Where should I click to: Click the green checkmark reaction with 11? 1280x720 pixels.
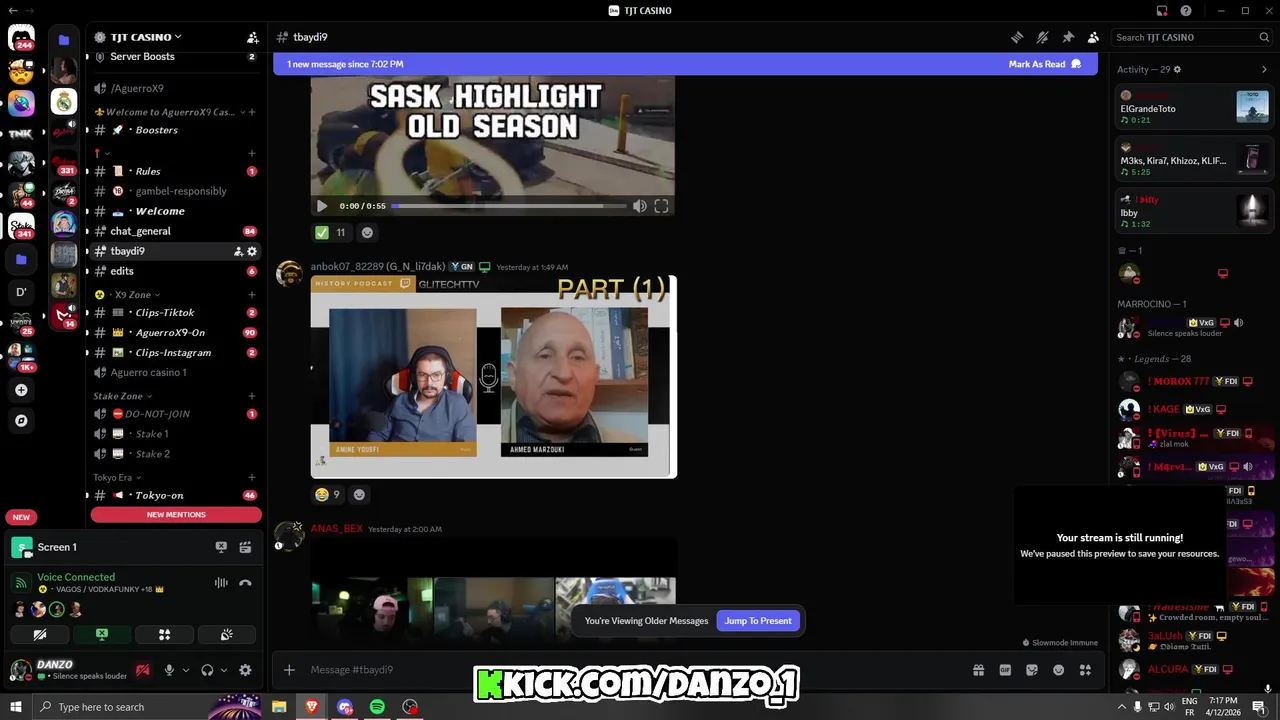331,232
